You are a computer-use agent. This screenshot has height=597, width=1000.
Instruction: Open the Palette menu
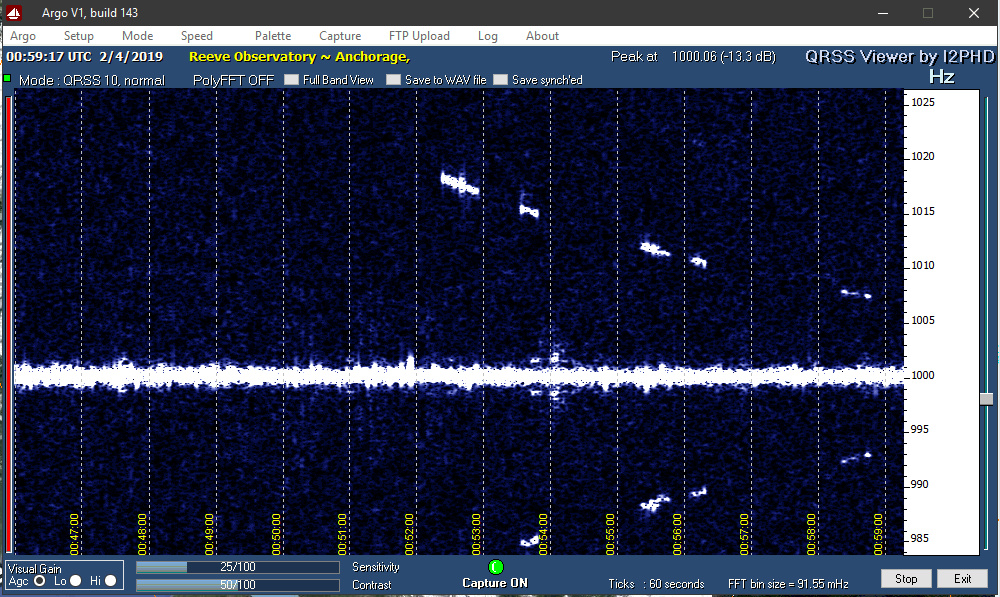[273, 36]
